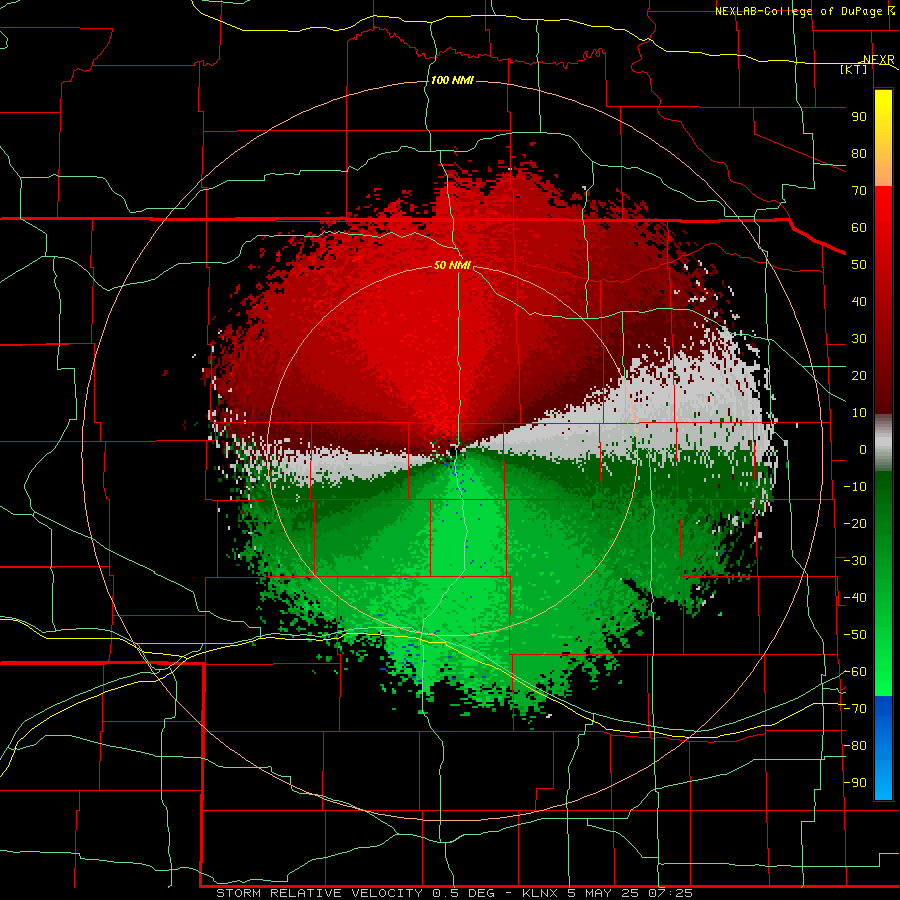900x900 pixels.
Task: Click the [KT] units label
Action: pos(854,69)
